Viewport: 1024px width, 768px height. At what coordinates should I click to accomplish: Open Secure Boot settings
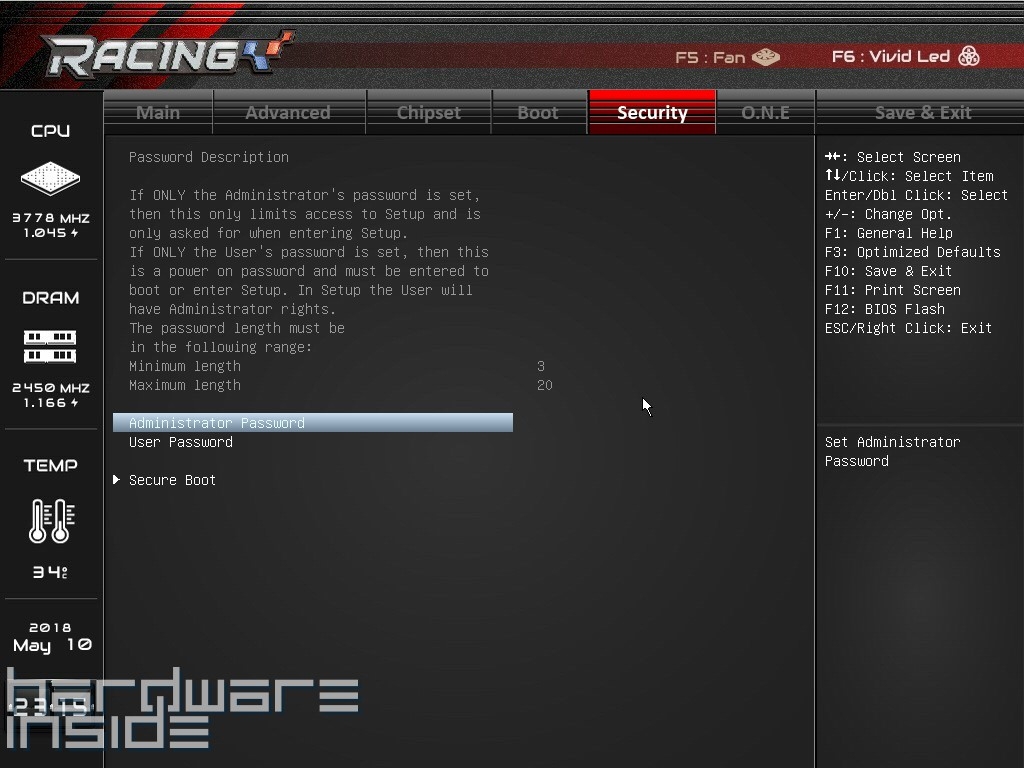pos(172,480)
